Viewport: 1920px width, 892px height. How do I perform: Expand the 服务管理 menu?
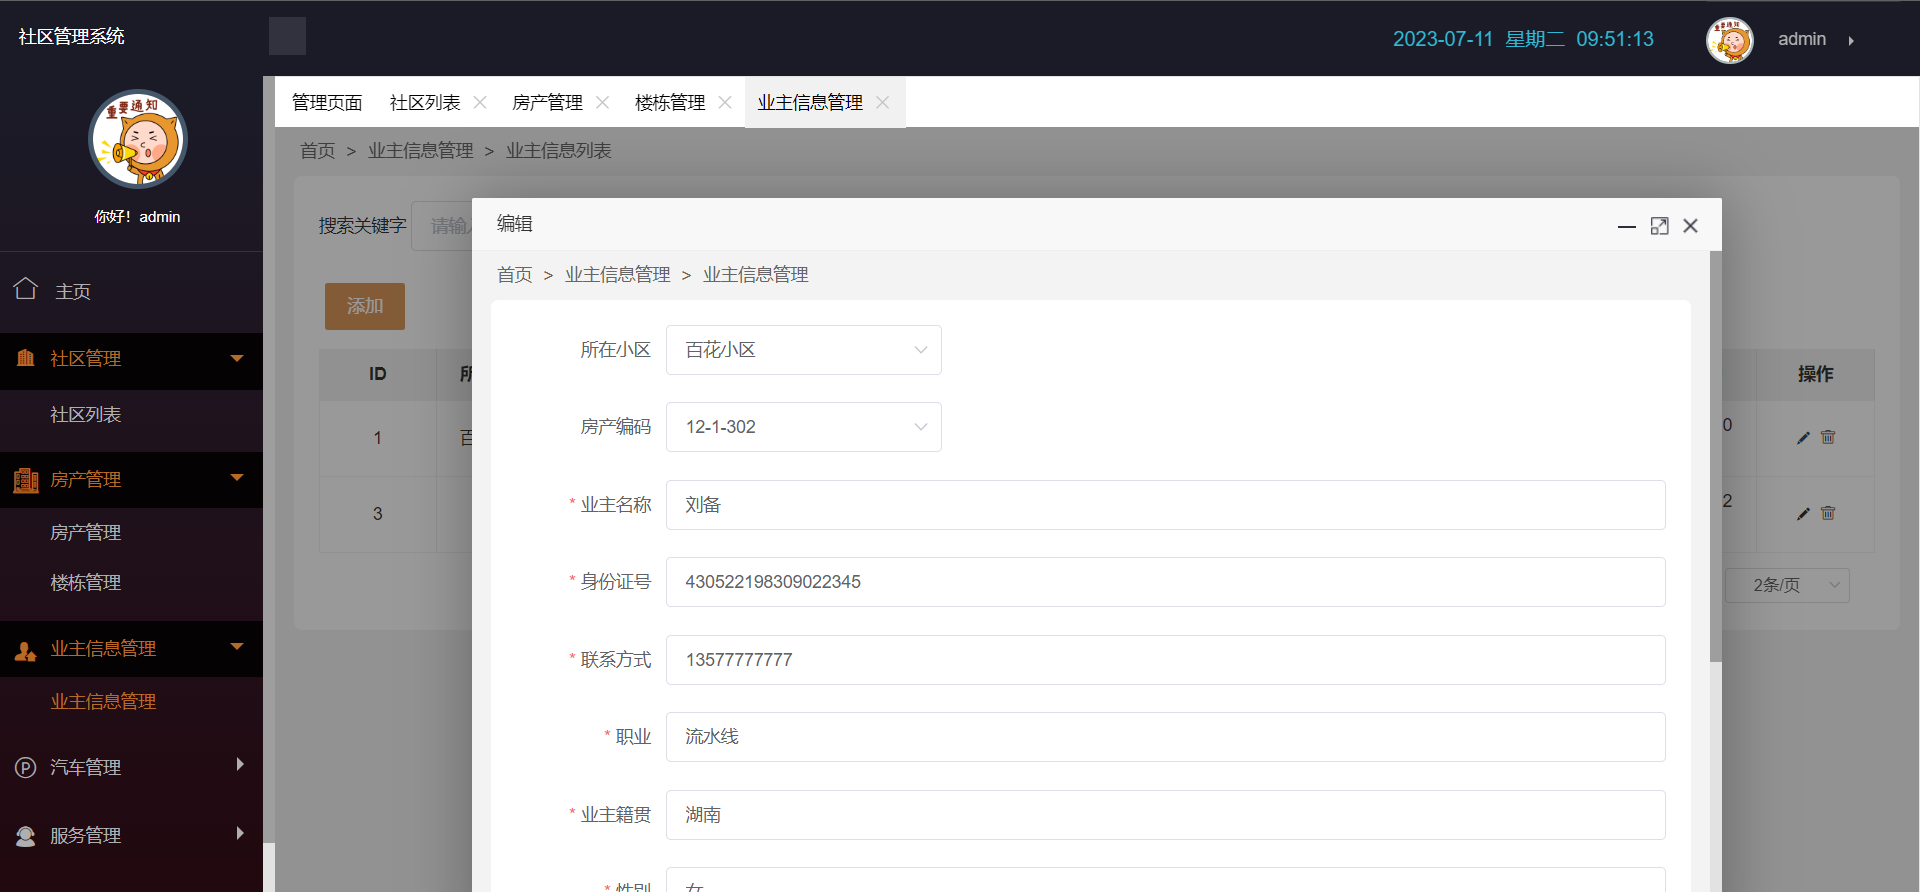pyautogui.click(x=240, y=833)
